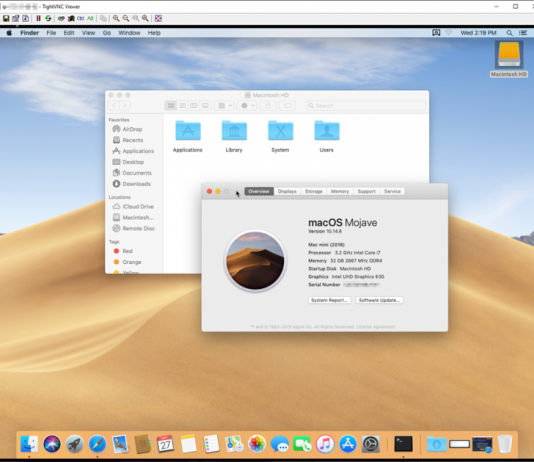Launch Maps from the Dock
This screenshot has width=534, height=462.
point(234,444)
